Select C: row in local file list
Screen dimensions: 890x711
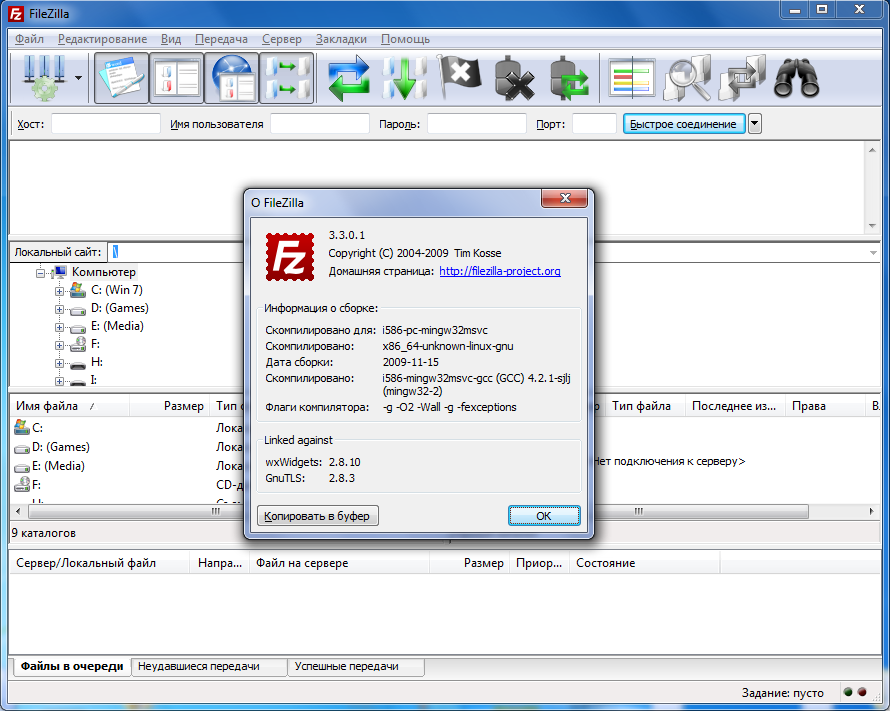tap(37, 427)
